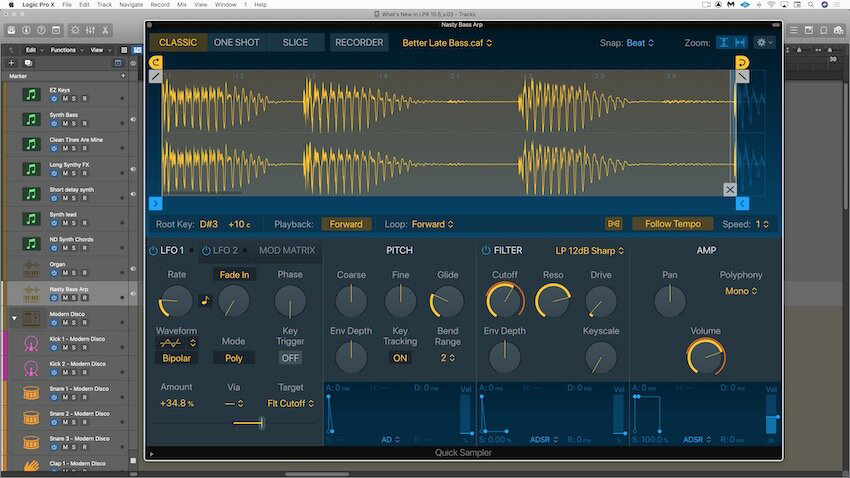Switch to SLICE mode tab
850x478 pixels.
point(295,42)
